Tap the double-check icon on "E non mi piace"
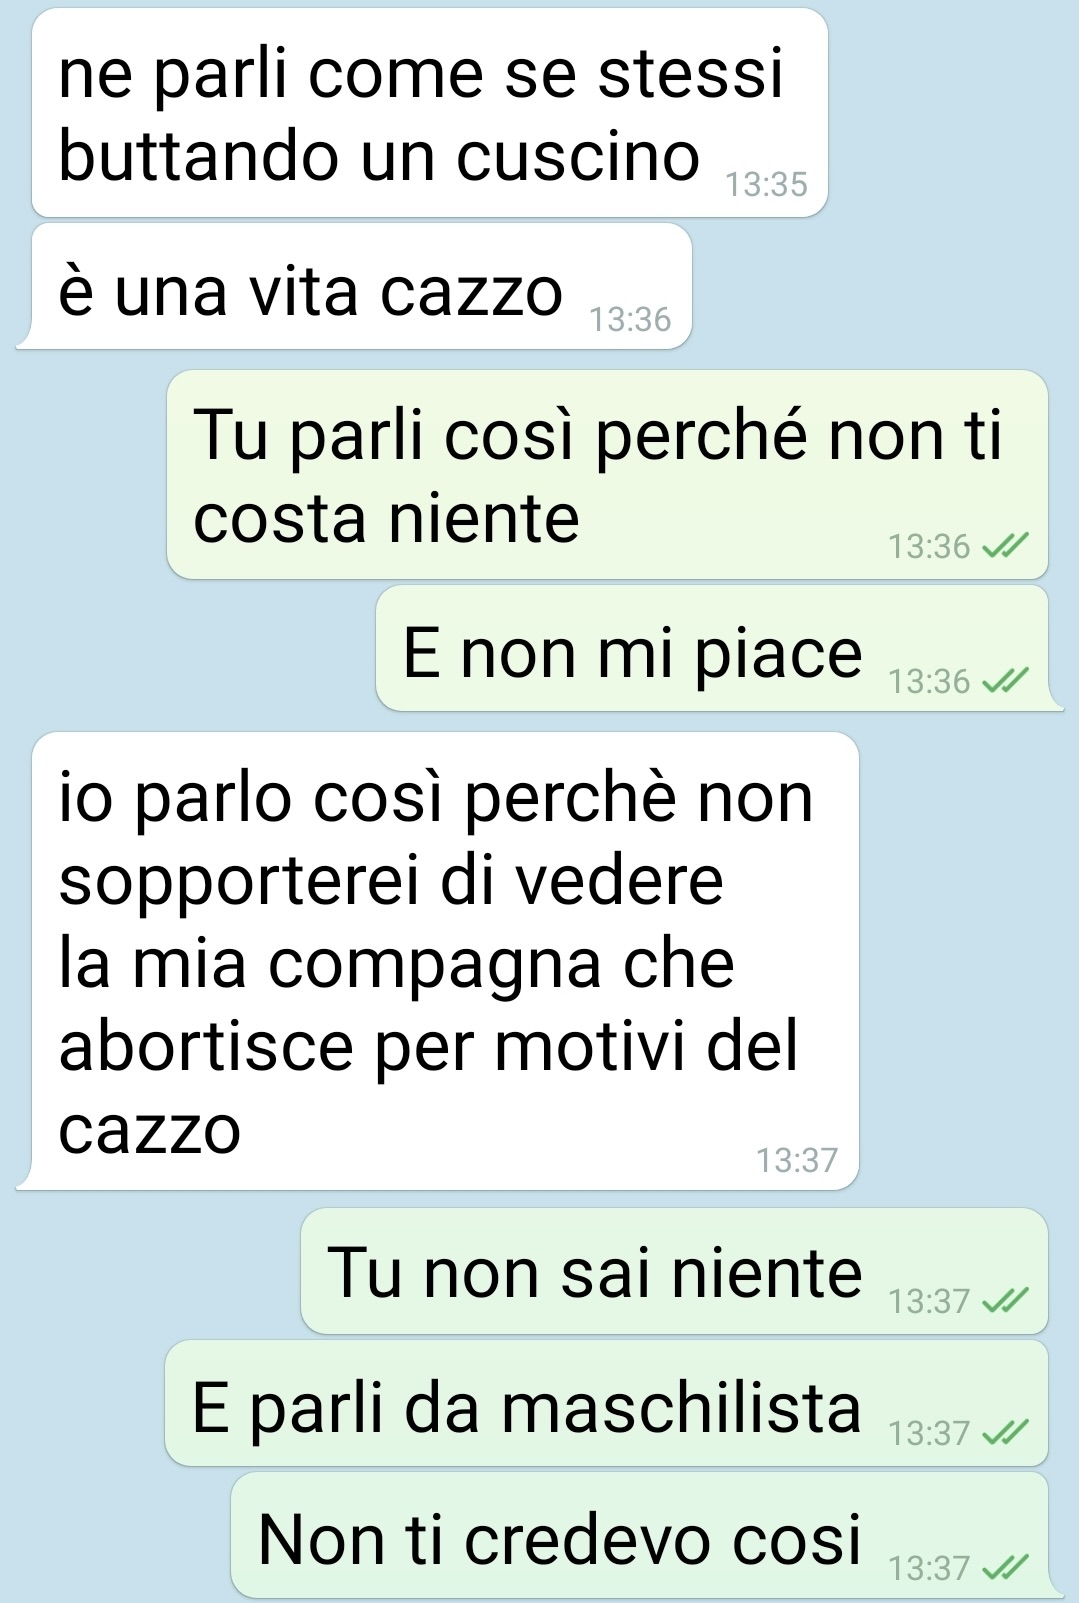Image resolution: width=1079 pixels, height=1603 pixels. pyautogui.click(x=1005, y=681)
